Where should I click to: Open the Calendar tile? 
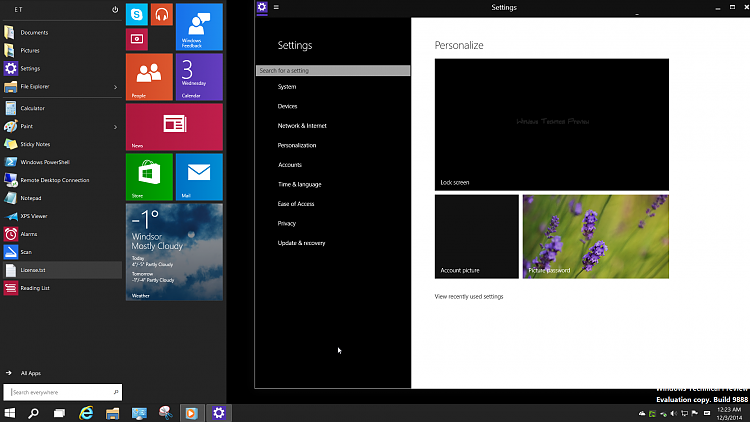pyautogui.click(x=199, y=77)
